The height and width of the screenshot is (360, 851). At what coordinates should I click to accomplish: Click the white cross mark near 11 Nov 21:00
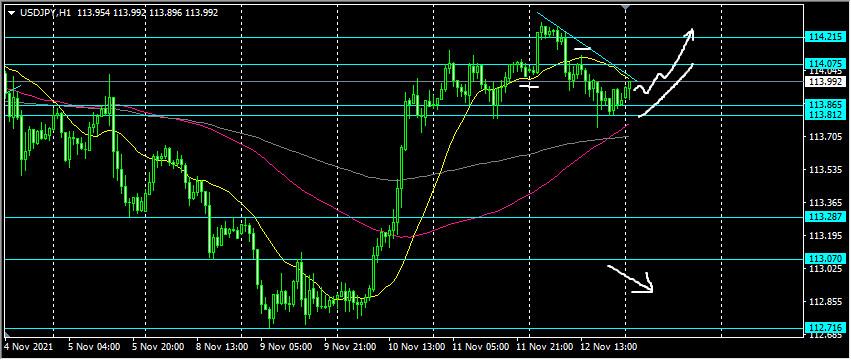pos(529,86)
